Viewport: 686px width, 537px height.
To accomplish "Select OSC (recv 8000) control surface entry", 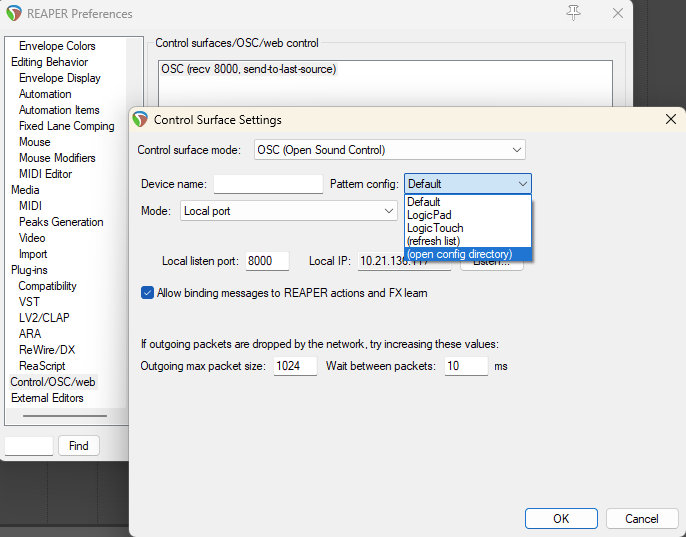I will 248,69.
